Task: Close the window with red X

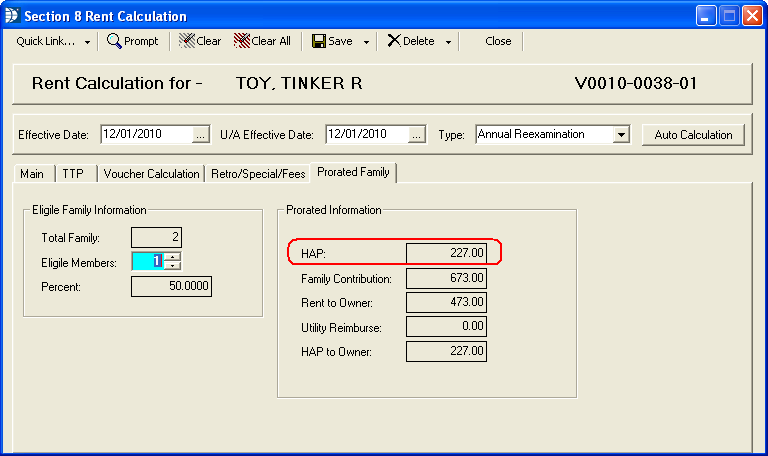Action: point(752,16)
